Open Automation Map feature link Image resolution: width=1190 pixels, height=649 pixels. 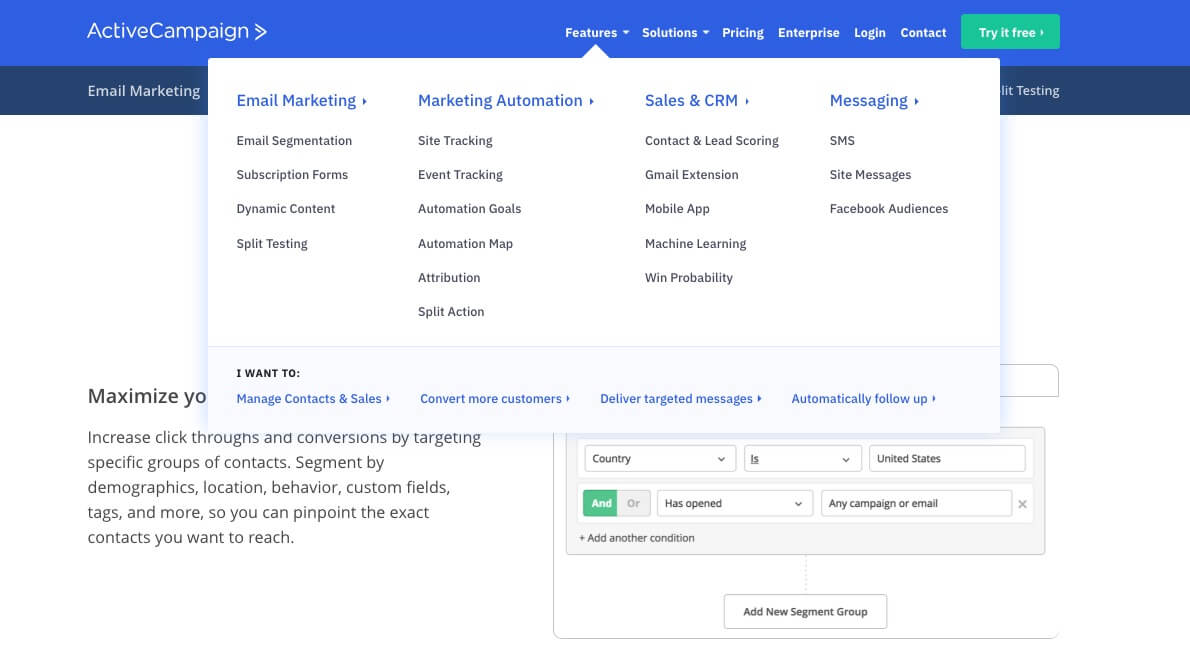click(465, 244)
